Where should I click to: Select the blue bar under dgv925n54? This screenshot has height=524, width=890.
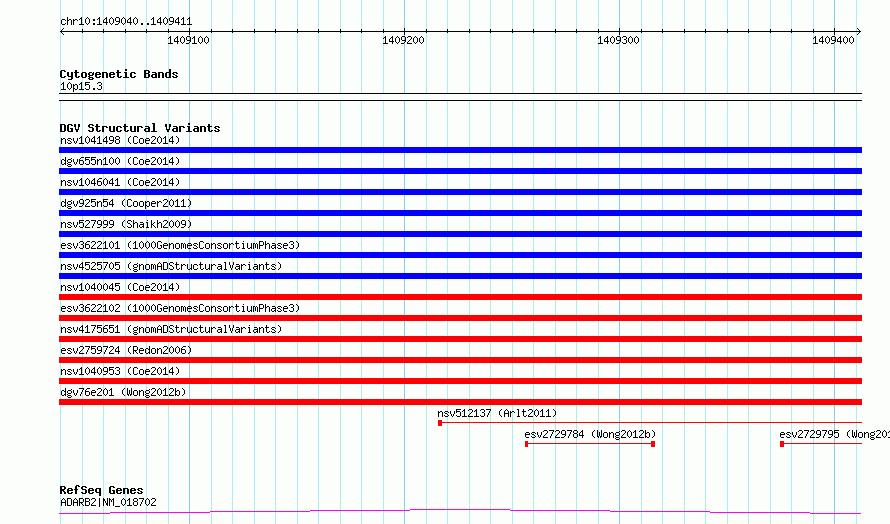click(460, 213)
